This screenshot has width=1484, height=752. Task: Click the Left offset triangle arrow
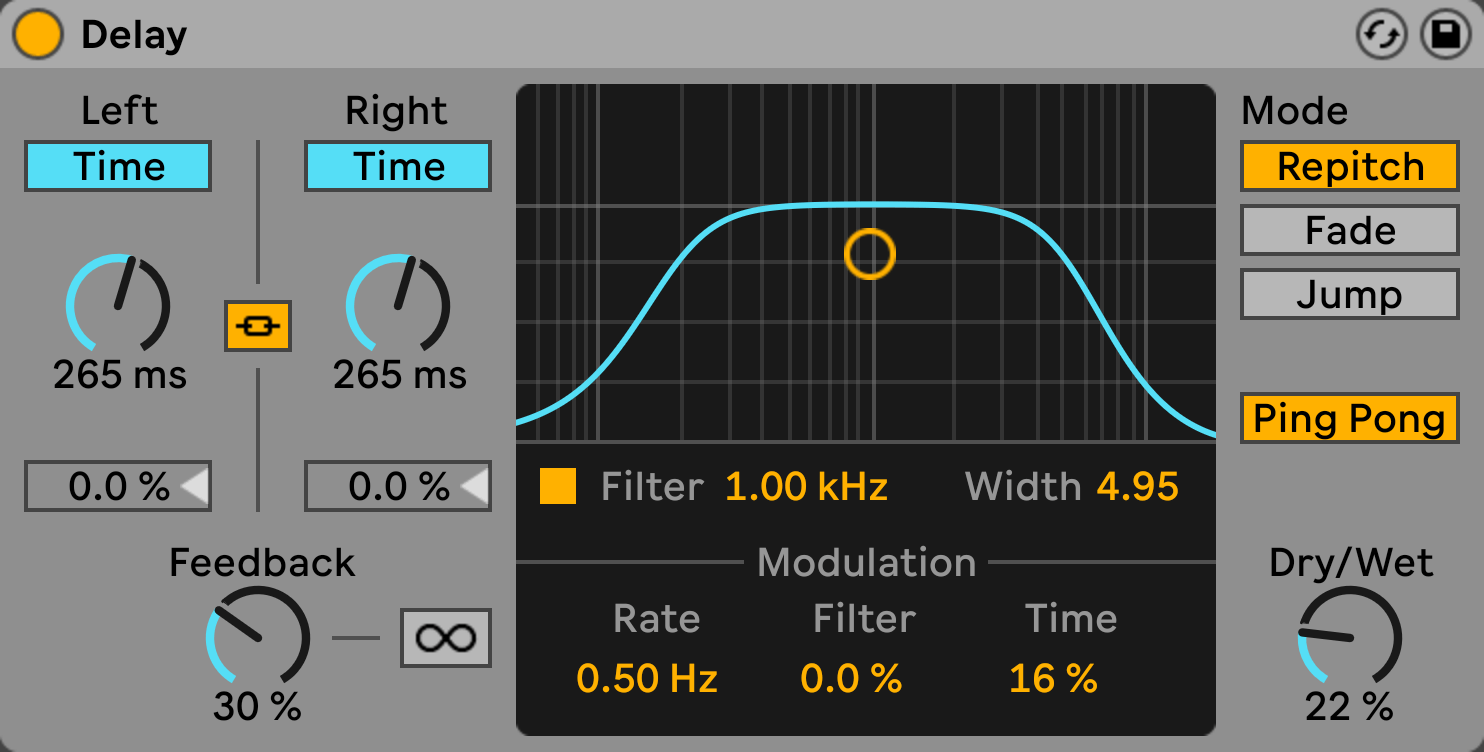tap(194, 487)
